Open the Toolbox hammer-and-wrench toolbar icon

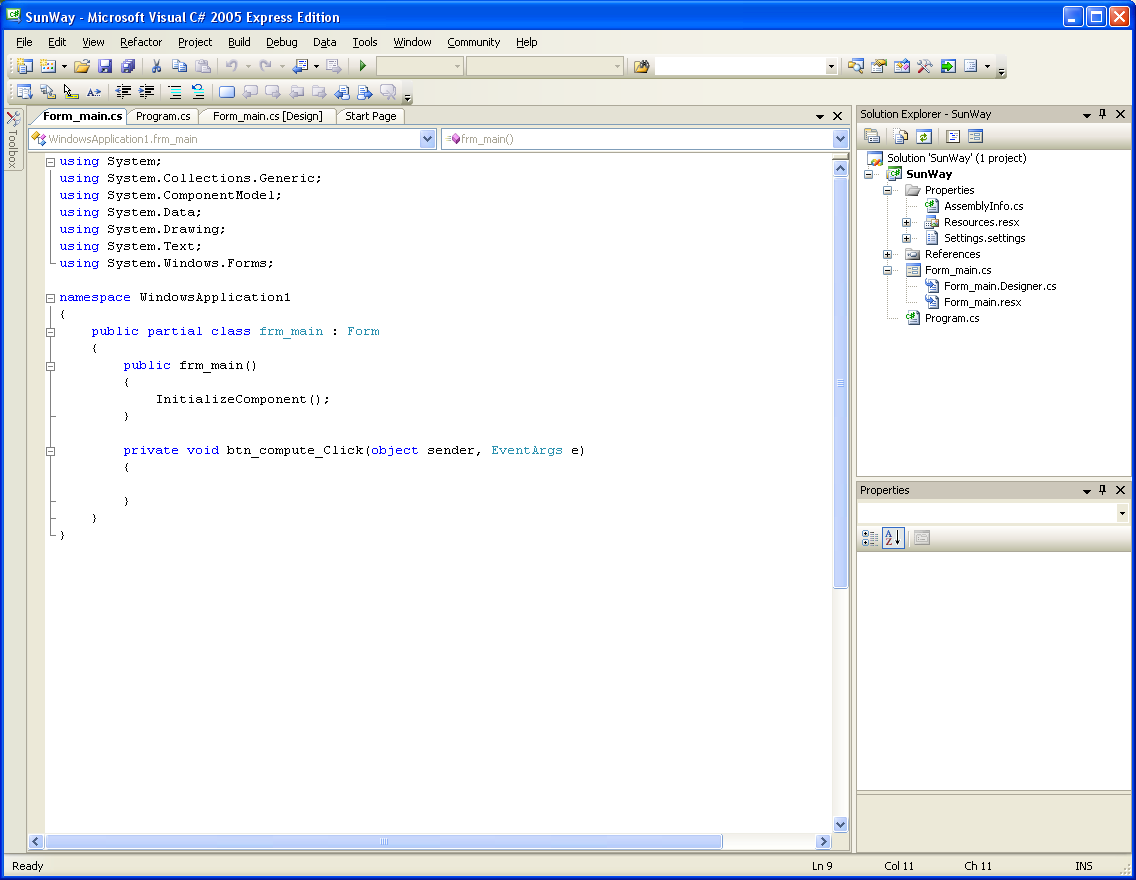[x=924, y=67]
